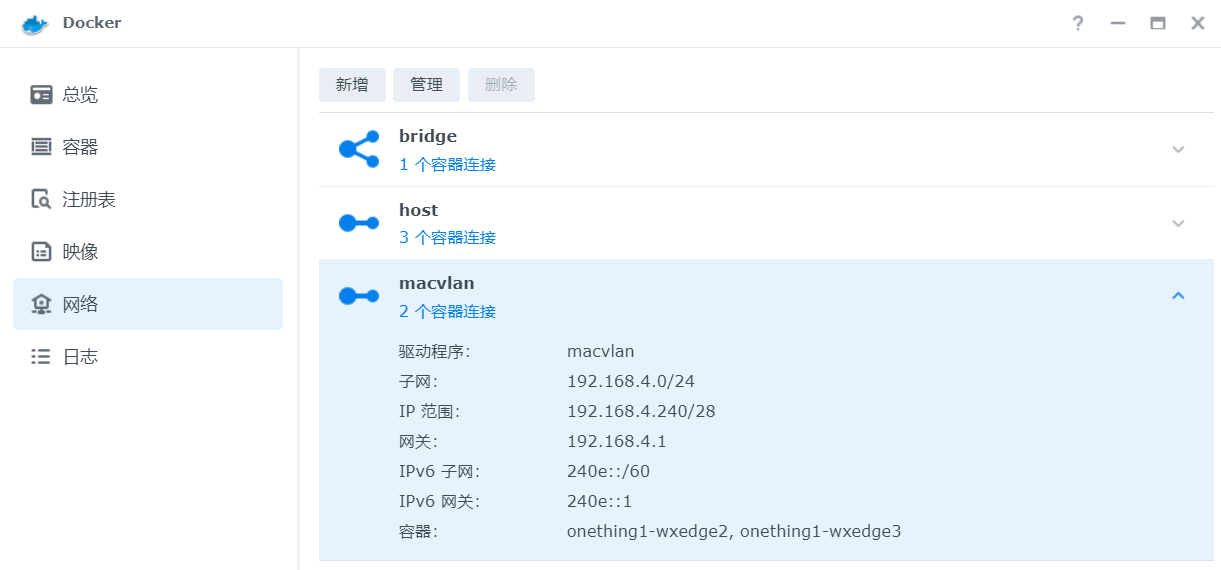Image resolution: width=1221 pixels, height=570 pixels.
Task: Collapse the macvlan network details
Action: pos(1178,296)
